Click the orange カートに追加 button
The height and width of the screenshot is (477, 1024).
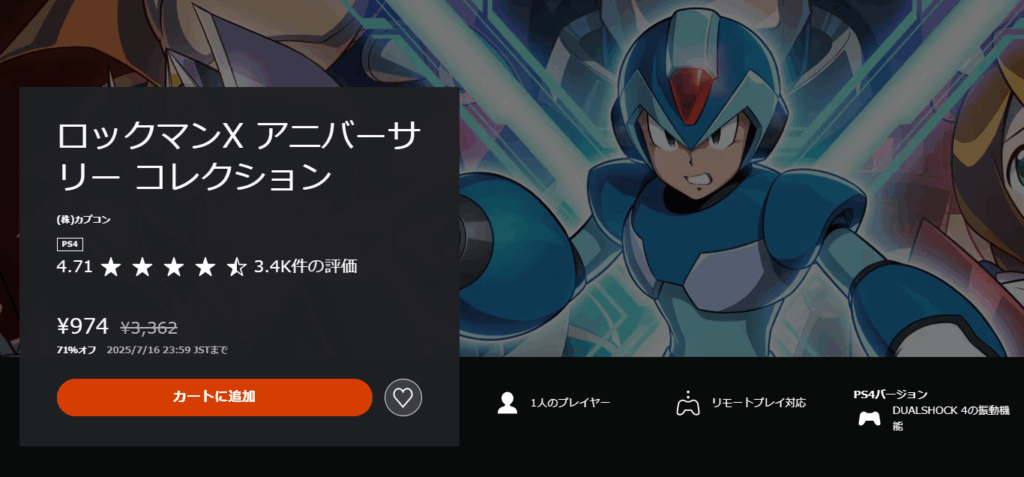(x=214, y=397)
